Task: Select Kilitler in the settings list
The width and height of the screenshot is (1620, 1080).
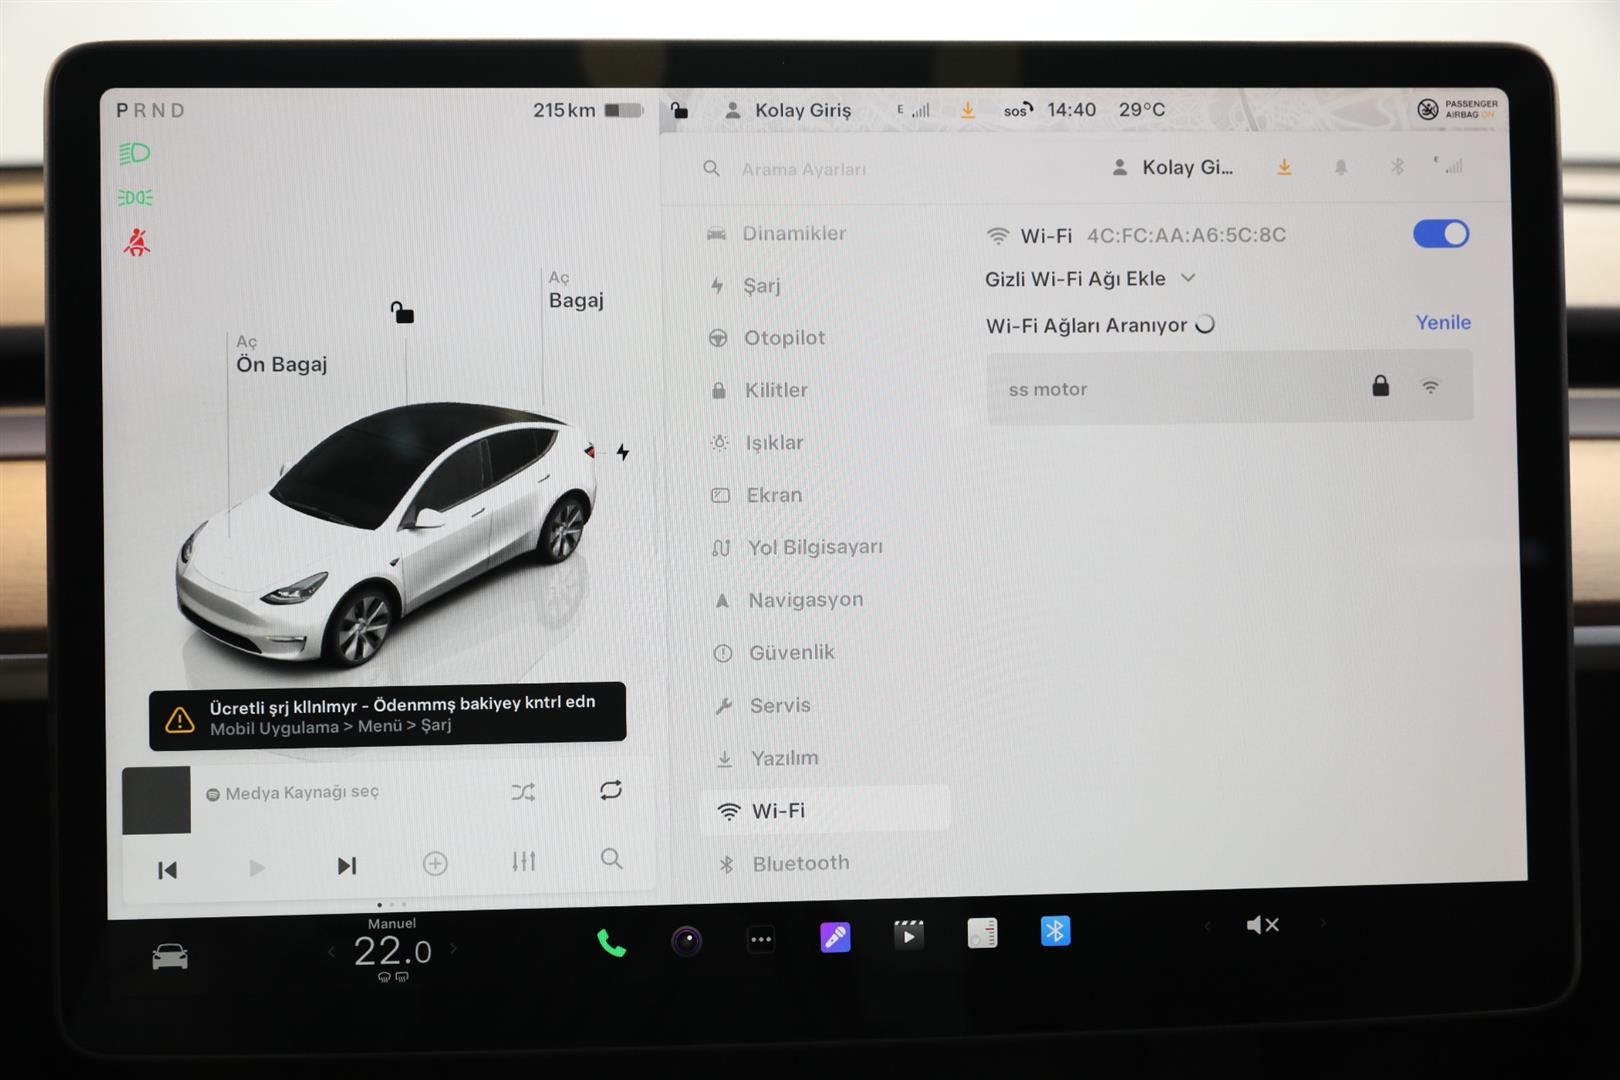Action: 759,390
